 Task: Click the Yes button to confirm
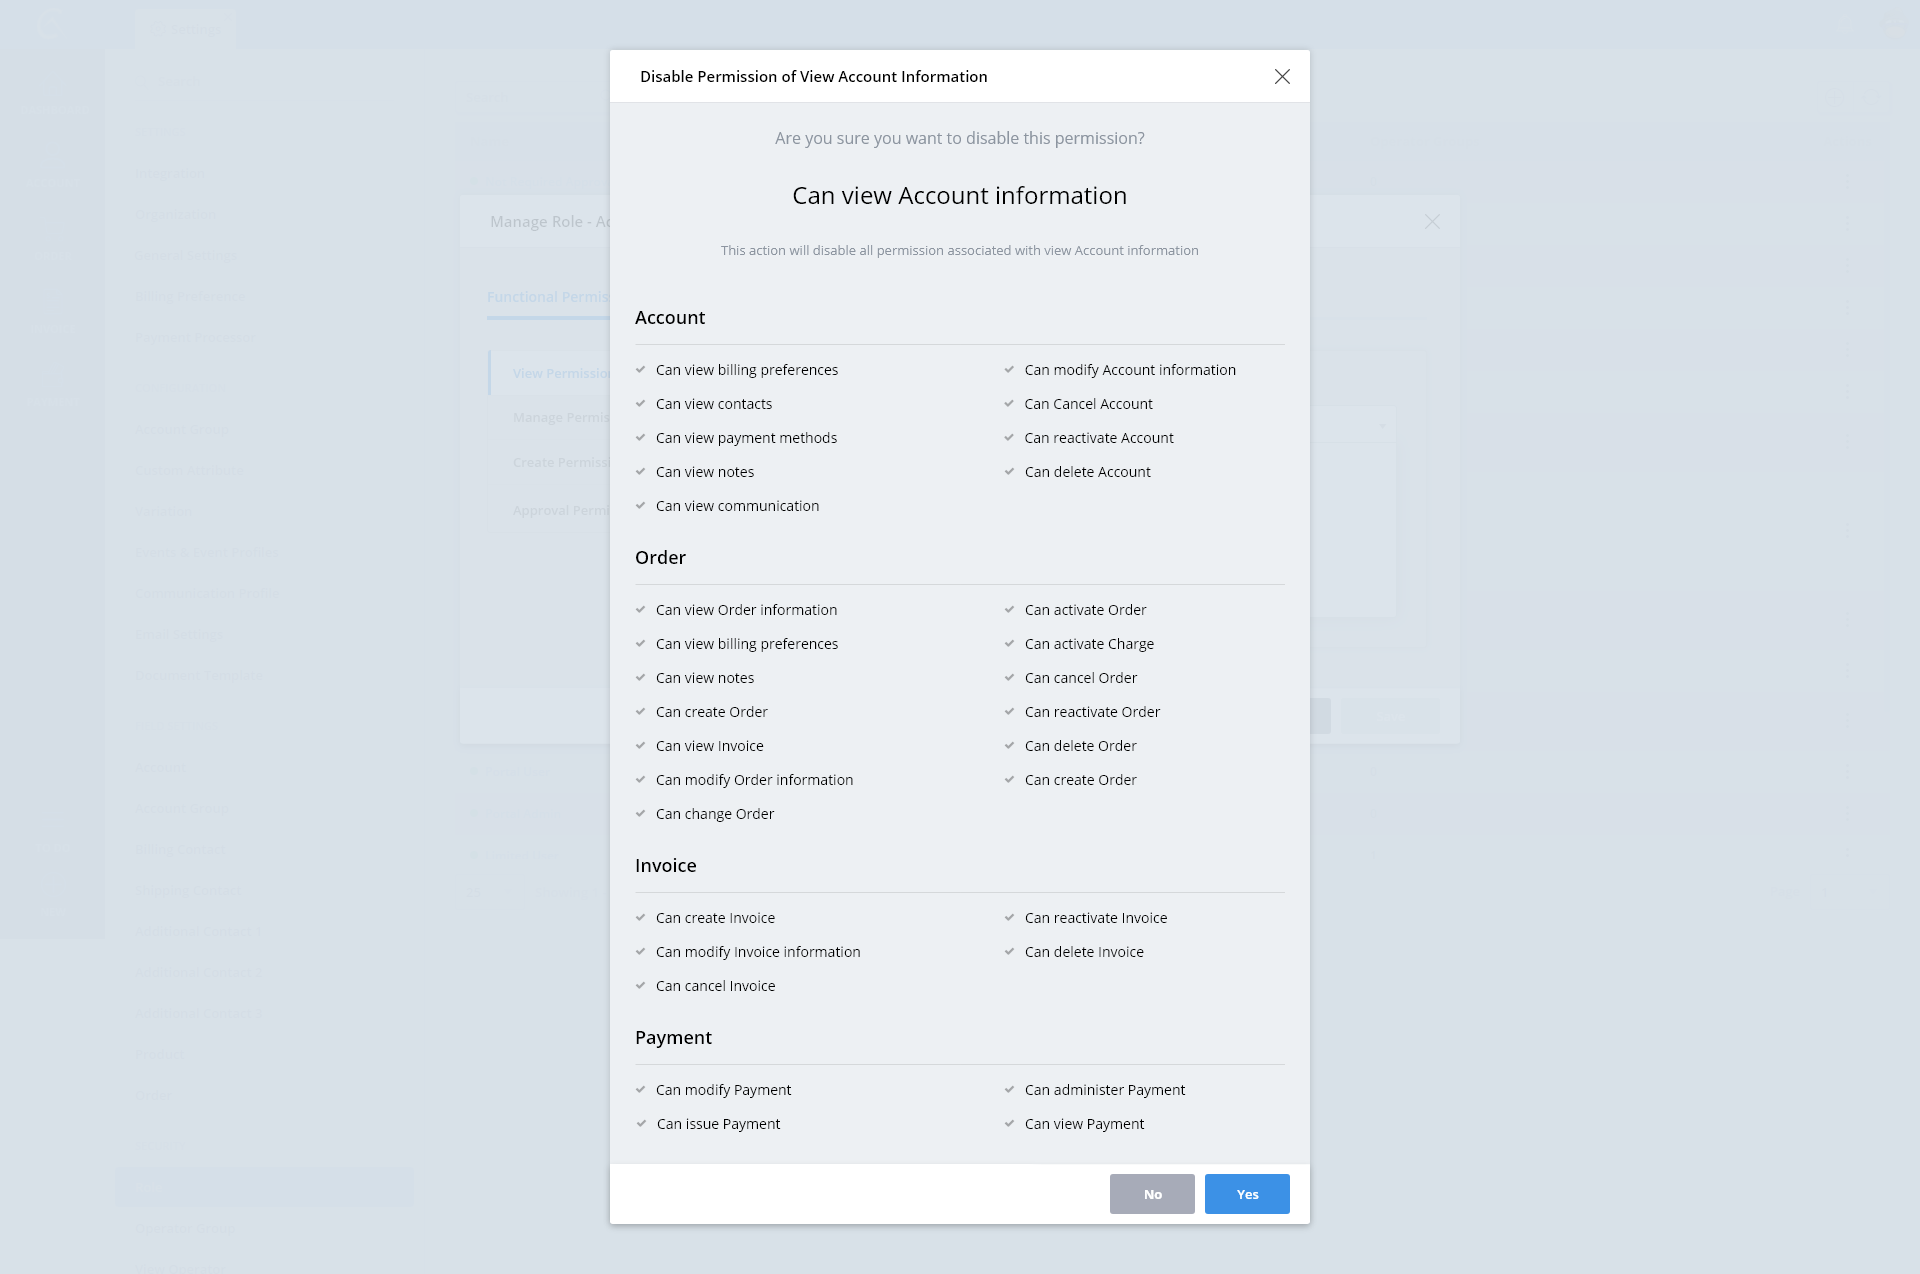pos(1247,1194)
